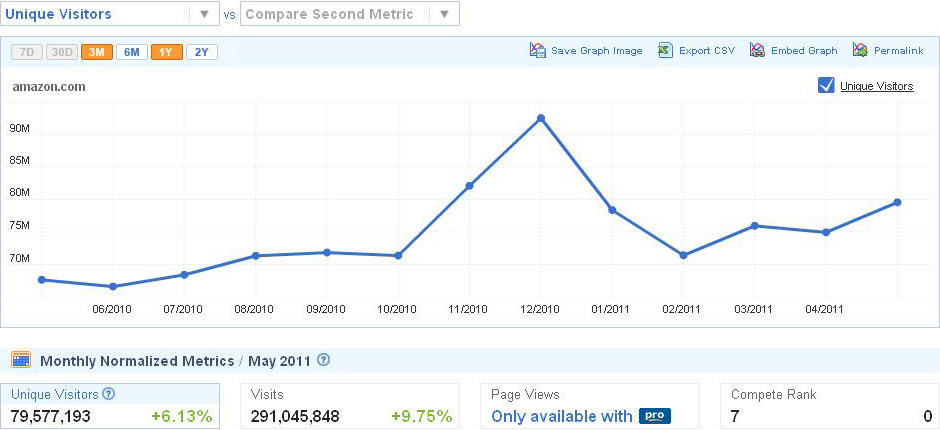Image resolution: width=940 pixels, height=430 pixels.
Task: Click the 90M y-axis label
Action: click(19, 129)
